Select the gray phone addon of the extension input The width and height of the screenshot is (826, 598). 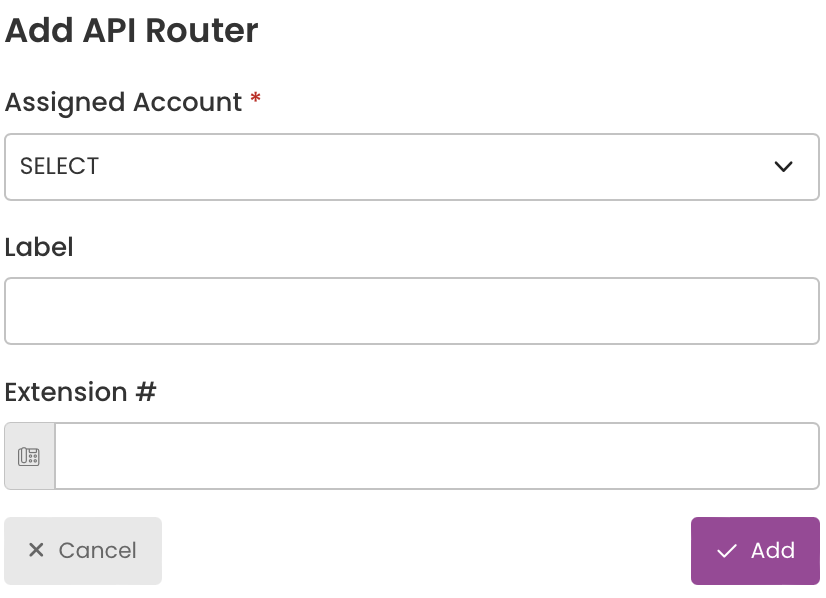pyautogui.click(x=30, y=456)
